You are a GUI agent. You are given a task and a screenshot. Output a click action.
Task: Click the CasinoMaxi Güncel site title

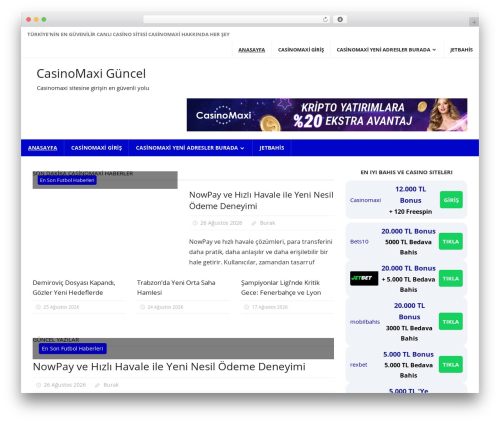point(91,74)
